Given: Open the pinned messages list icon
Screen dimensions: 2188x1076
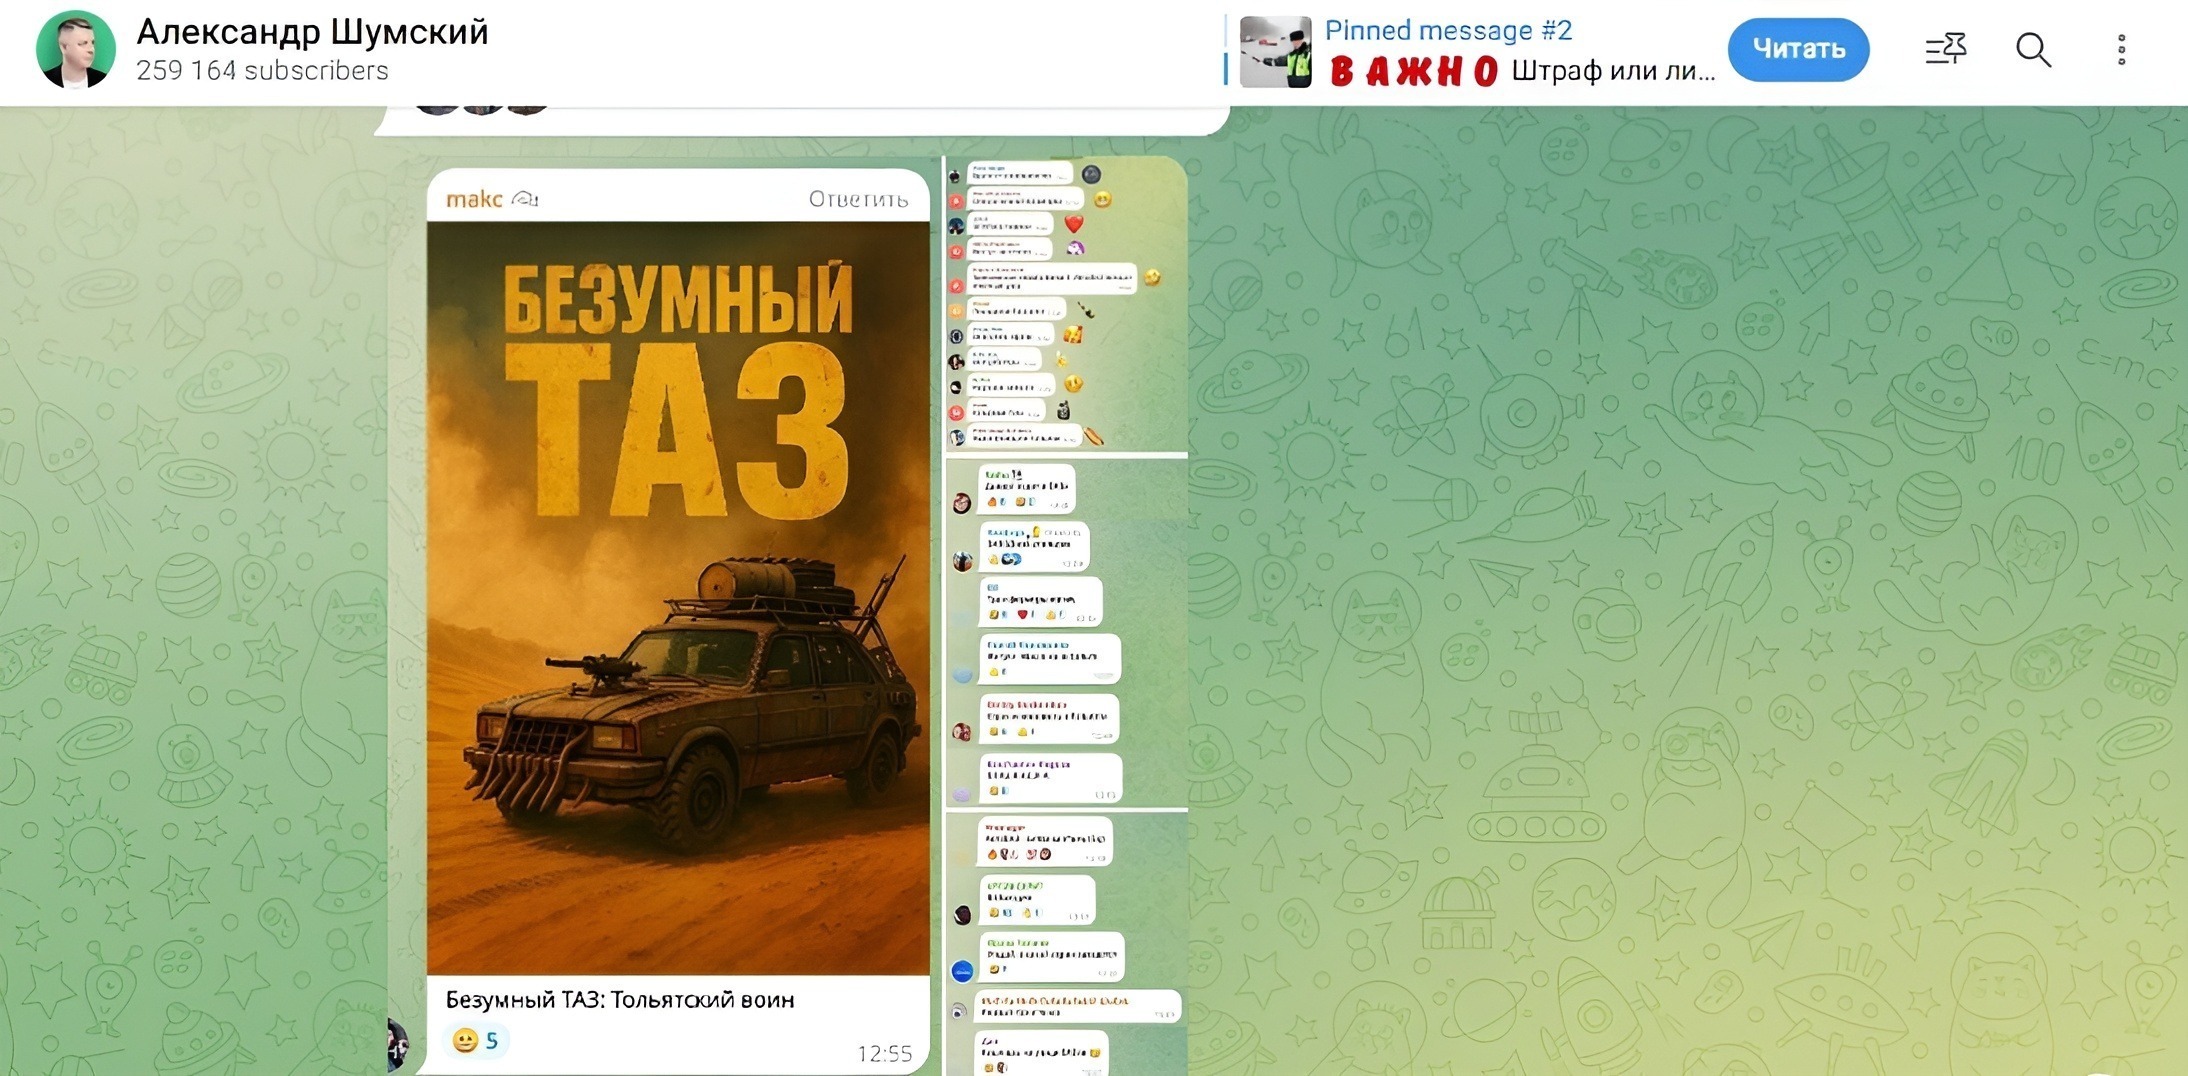Looking at the screenshot, I should click(x=1945, y=49).
